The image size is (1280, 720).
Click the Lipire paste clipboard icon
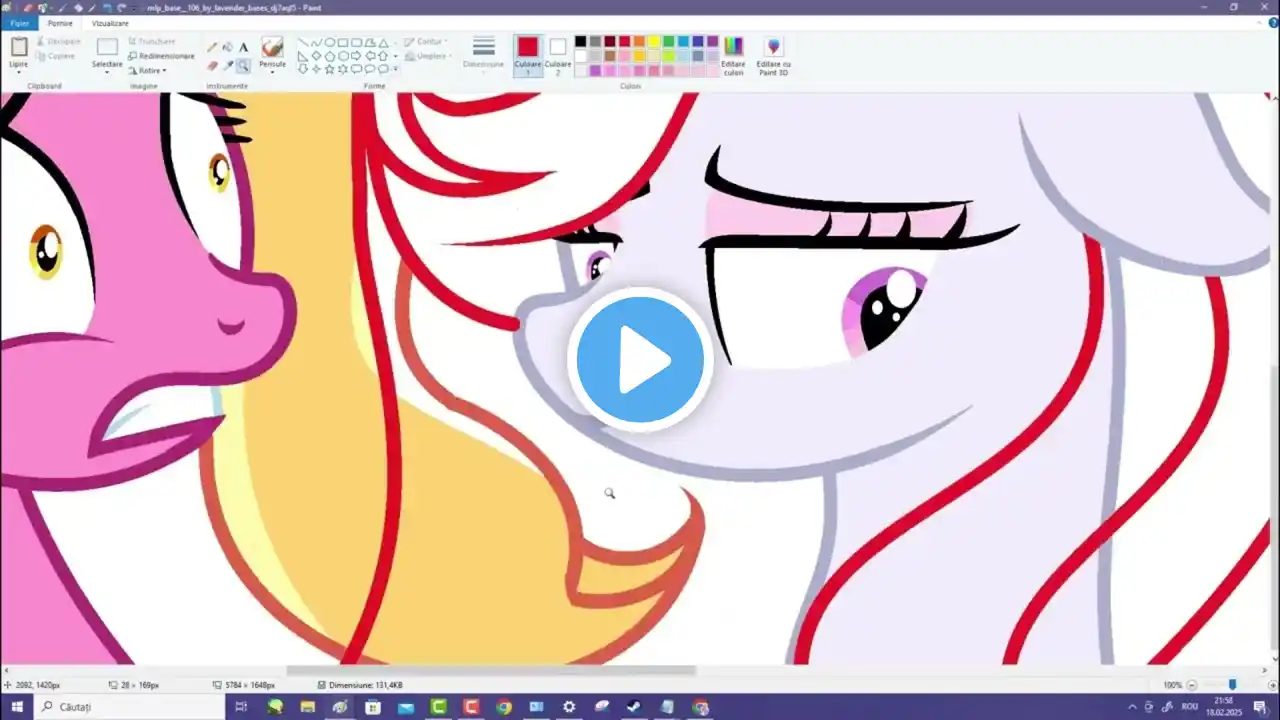point(19,46)
